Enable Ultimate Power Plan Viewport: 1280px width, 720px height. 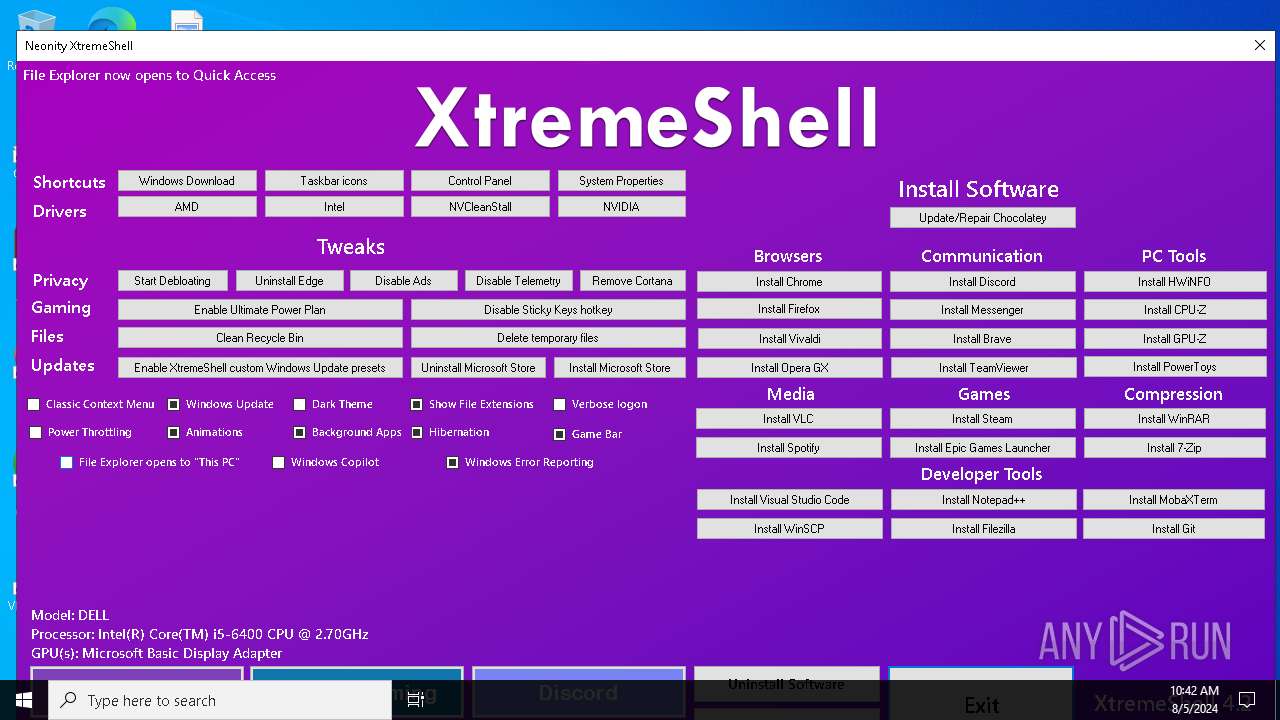(260, 310)
